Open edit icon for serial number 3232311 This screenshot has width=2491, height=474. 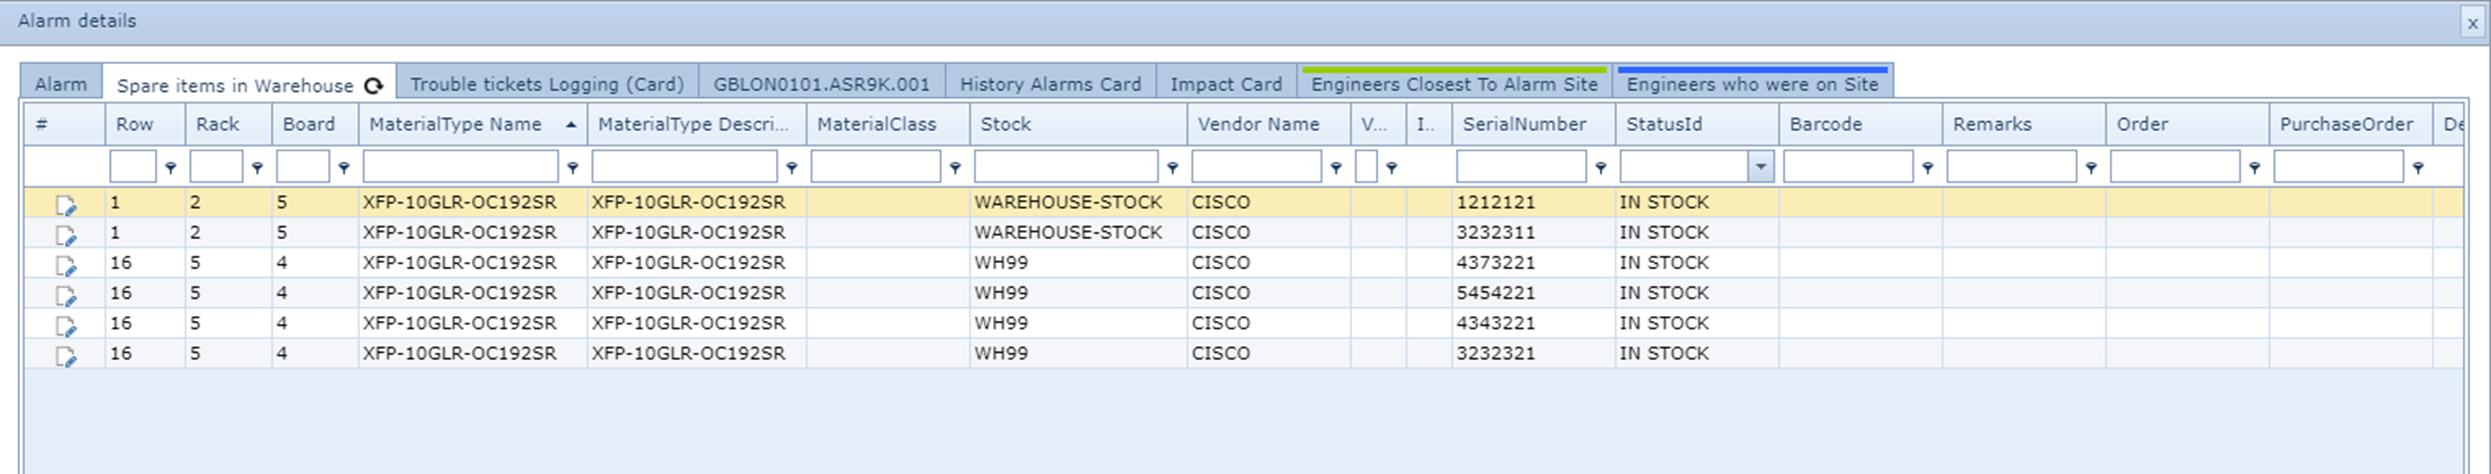(x=66, y=236)
